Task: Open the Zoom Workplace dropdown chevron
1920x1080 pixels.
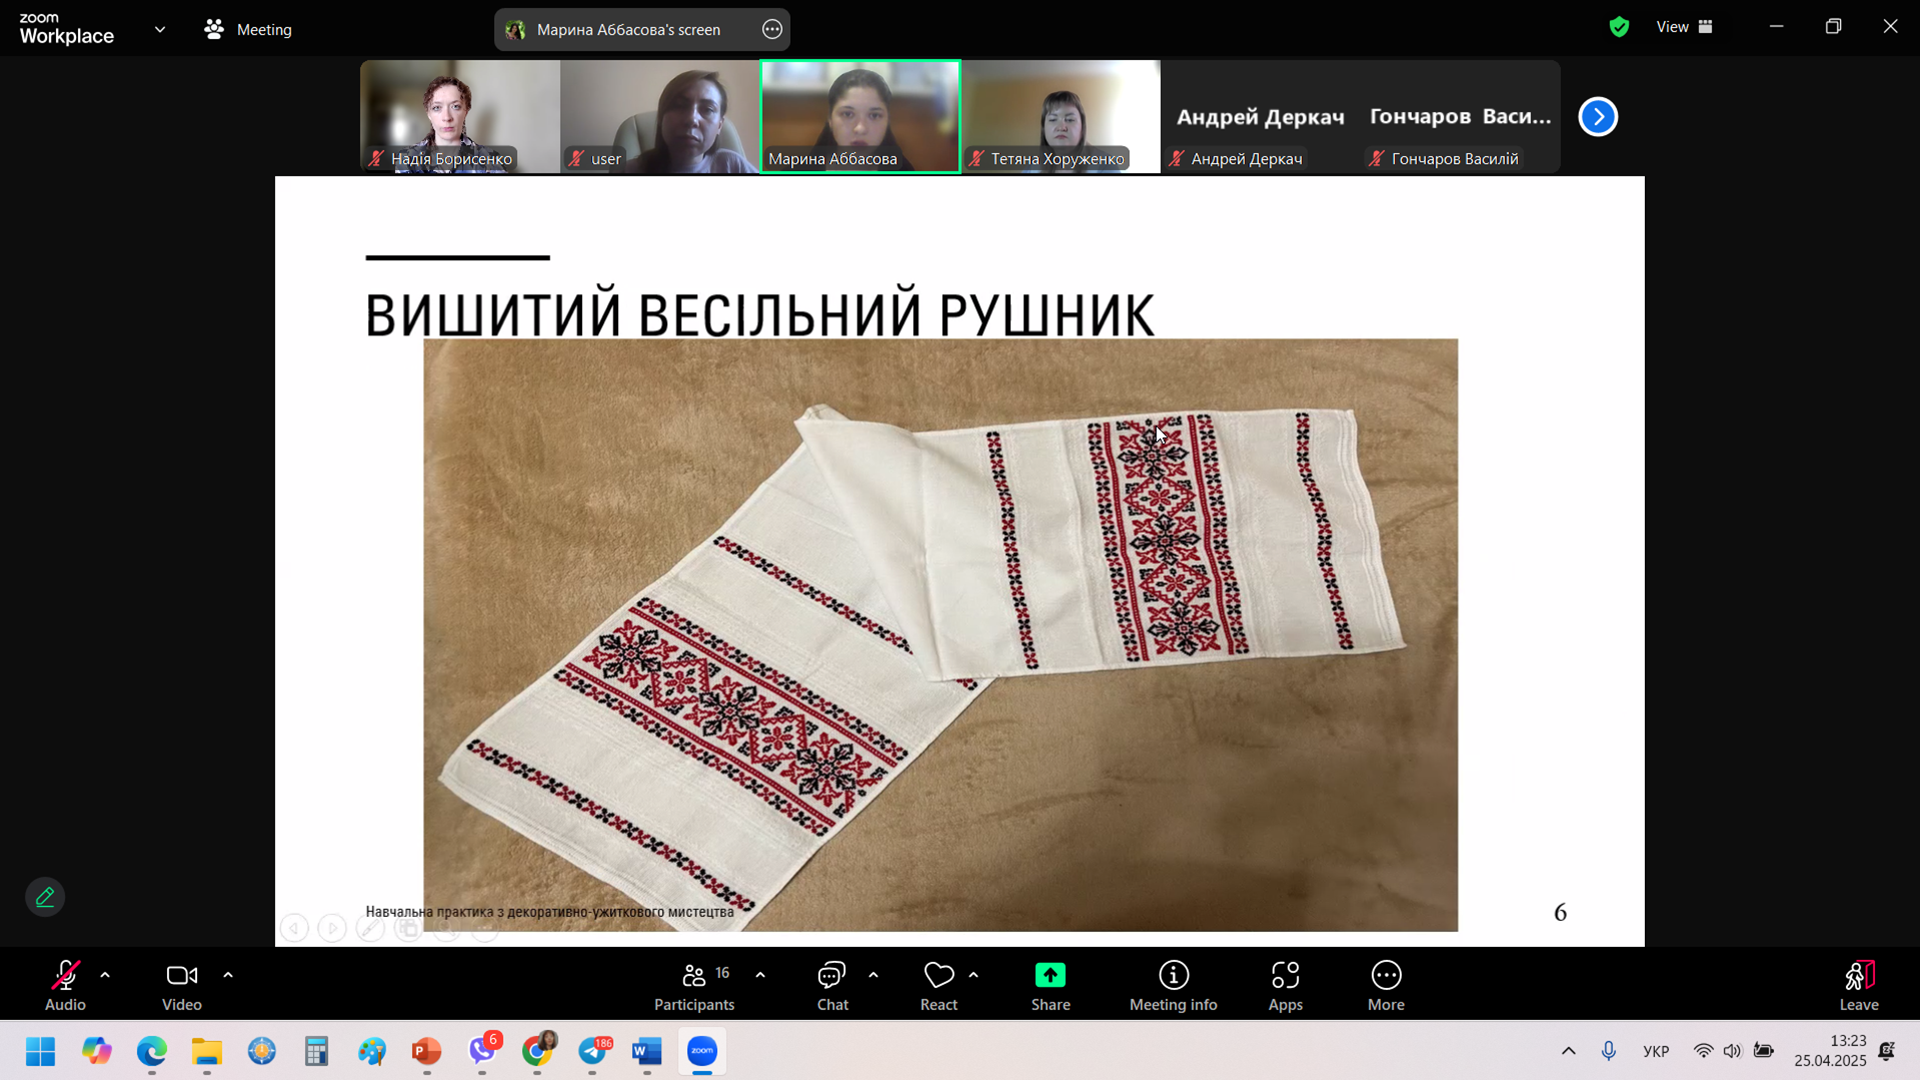Action: 160,29
